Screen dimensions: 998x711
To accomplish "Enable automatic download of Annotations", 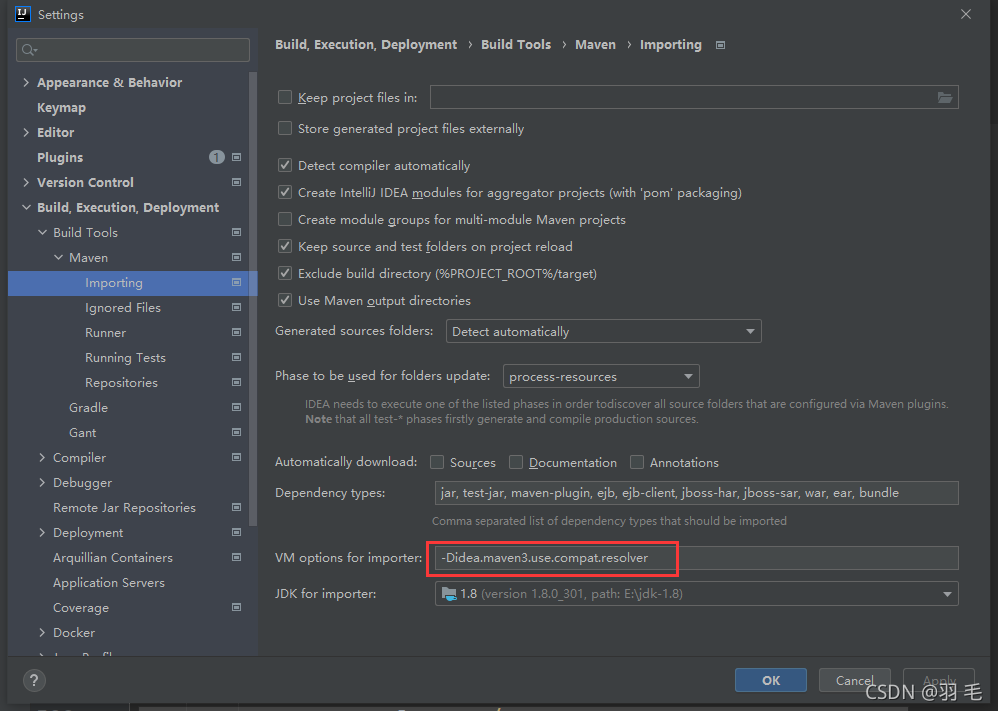I will pos(636,462).
